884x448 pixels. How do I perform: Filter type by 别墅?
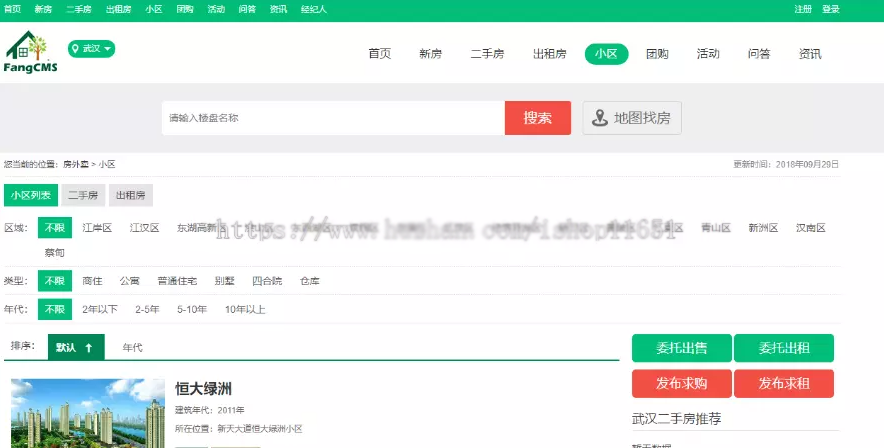pos(224,281)
